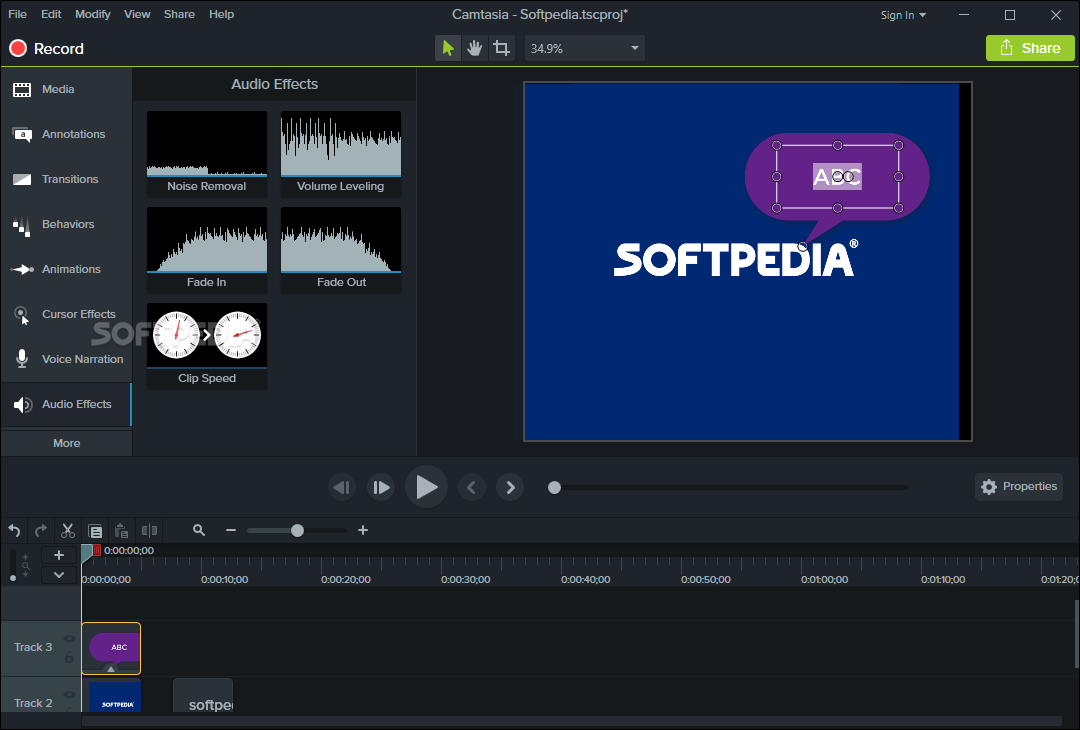Select the Clip Speed effect

[207, 346]
